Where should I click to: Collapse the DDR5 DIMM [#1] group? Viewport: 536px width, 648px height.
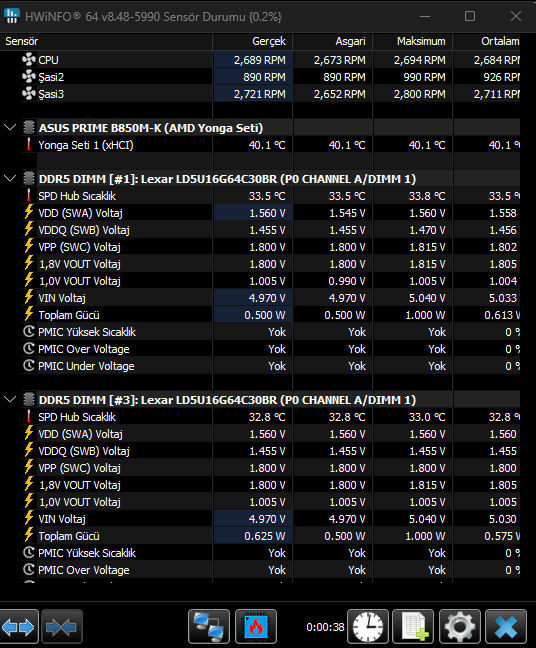click(10, 179)
